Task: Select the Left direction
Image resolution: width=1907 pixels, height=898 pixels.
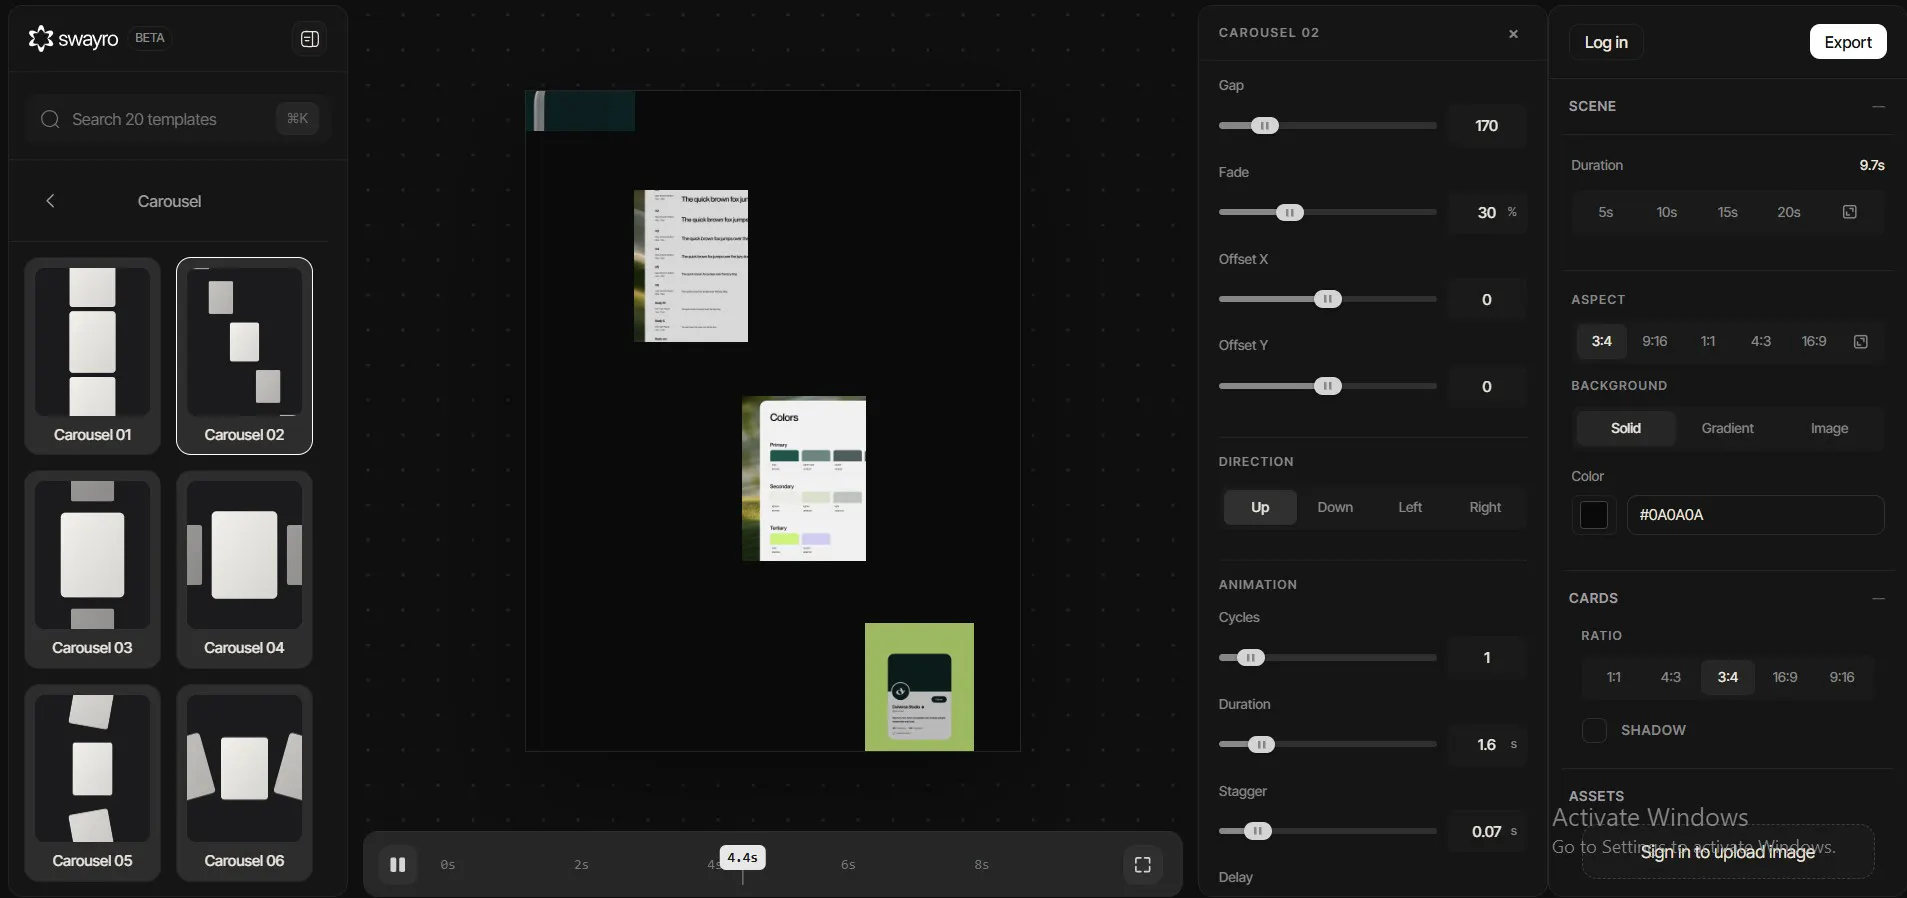Action: [1410, 507]
